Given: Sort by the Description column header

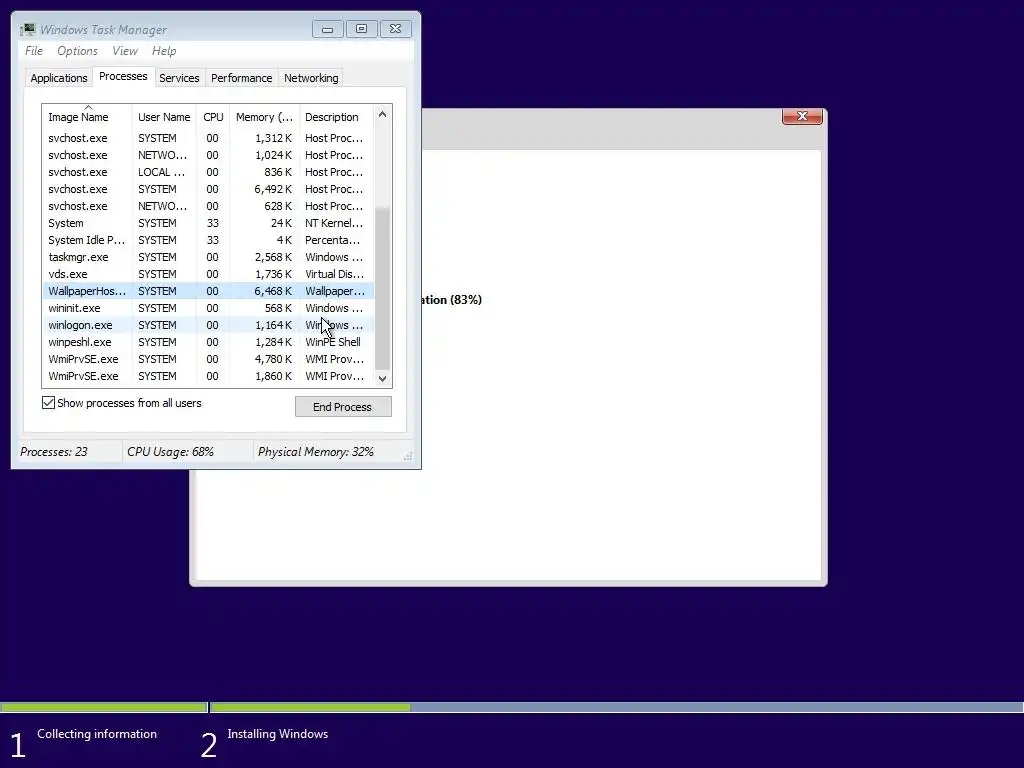Looking at the screenshot, I should coord(336,117).
